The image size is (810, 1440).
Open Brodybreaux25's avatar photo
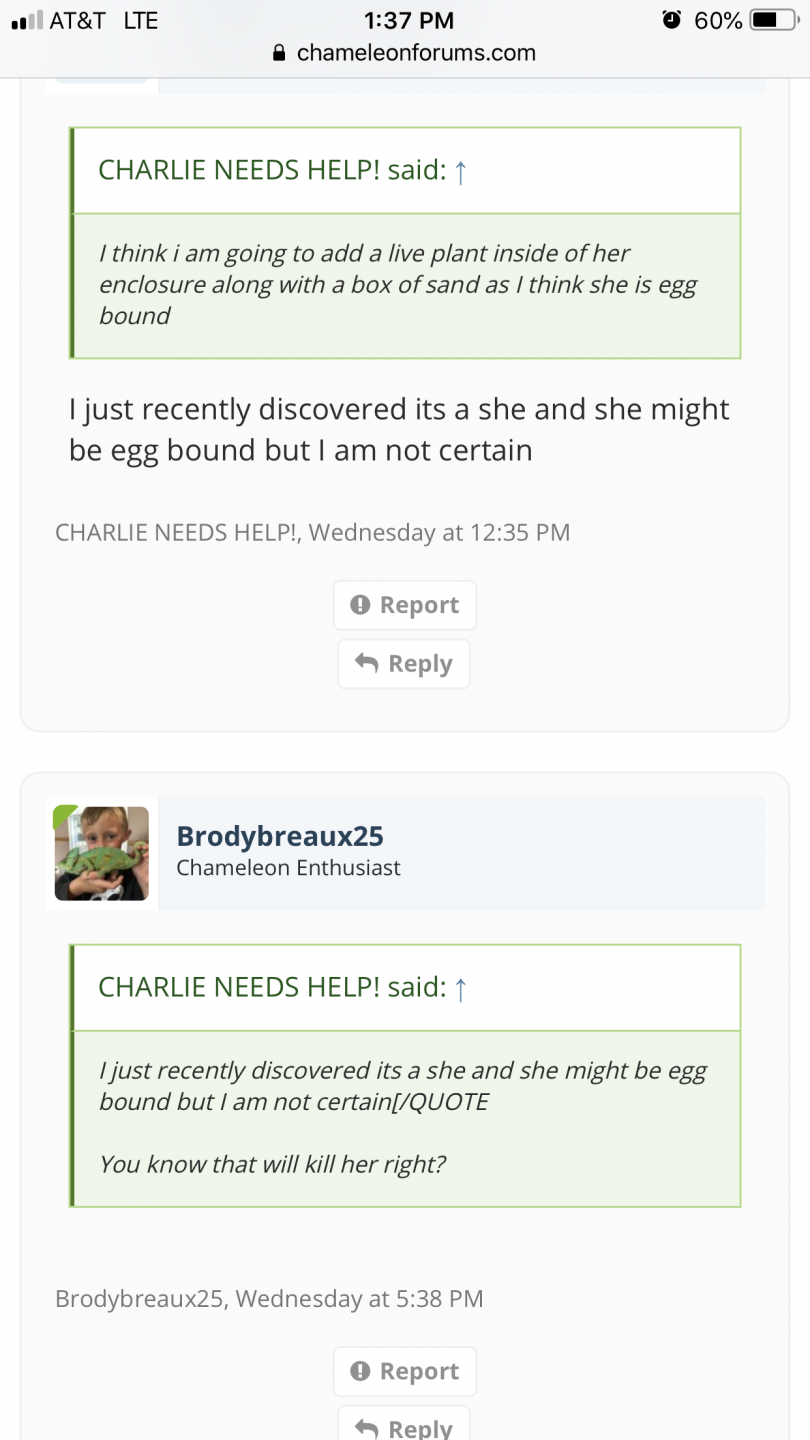pos(101,853)
